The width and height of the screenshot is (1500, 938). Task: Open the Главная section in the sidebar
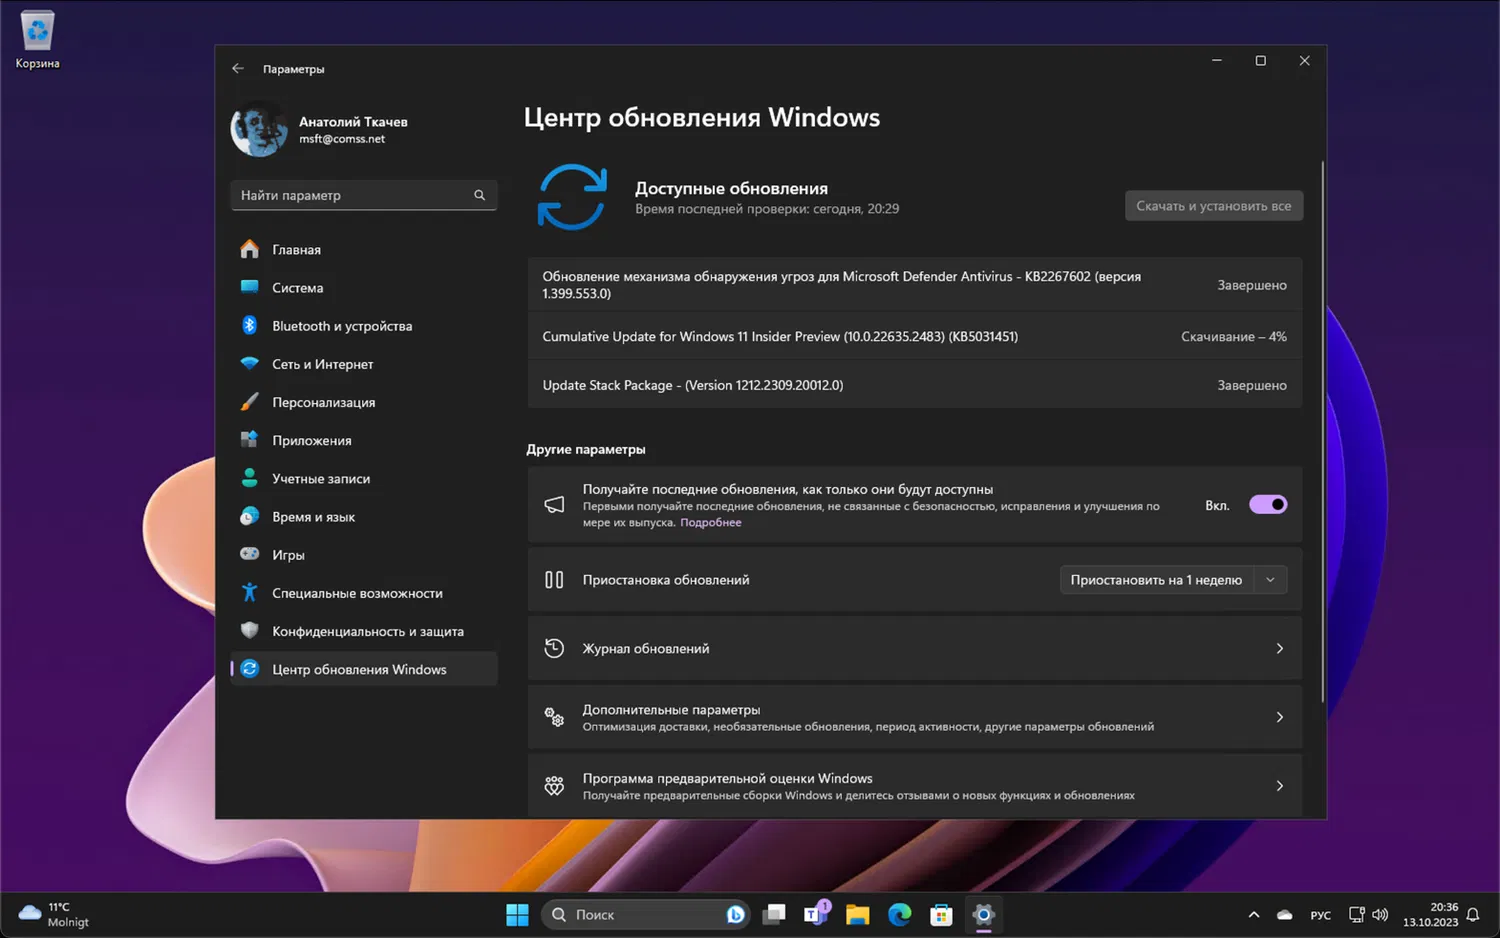(364, 249)
